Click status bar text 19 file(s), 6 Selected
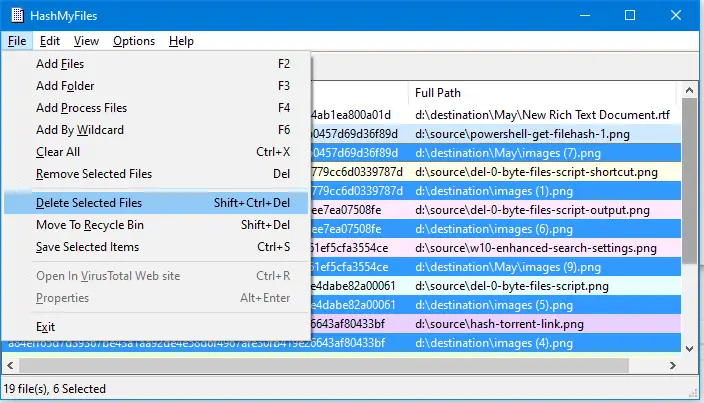 (55, 389)
